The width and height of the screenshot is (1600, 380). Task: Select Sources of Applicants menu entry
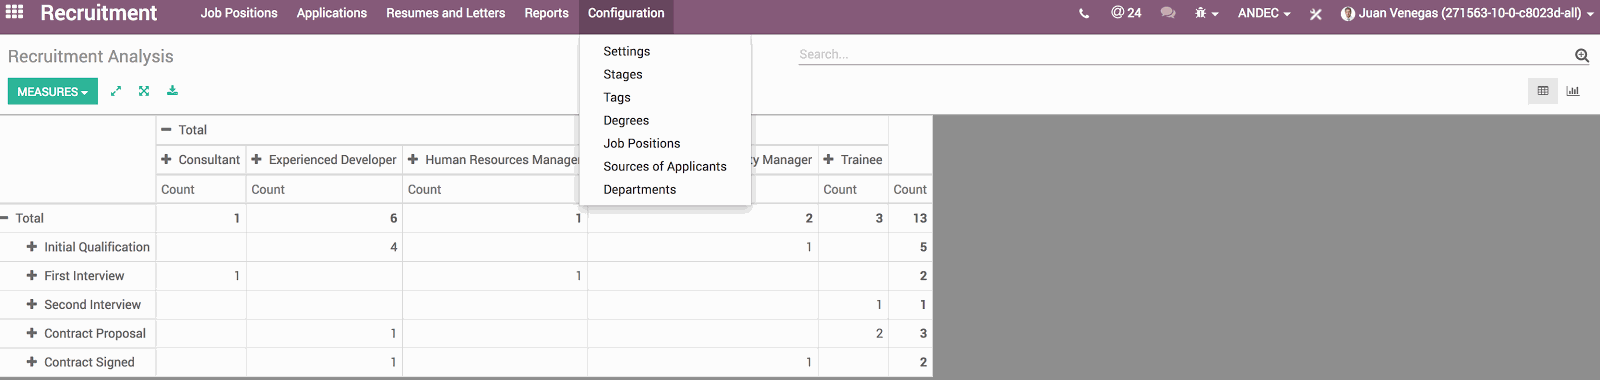point(665,166)
